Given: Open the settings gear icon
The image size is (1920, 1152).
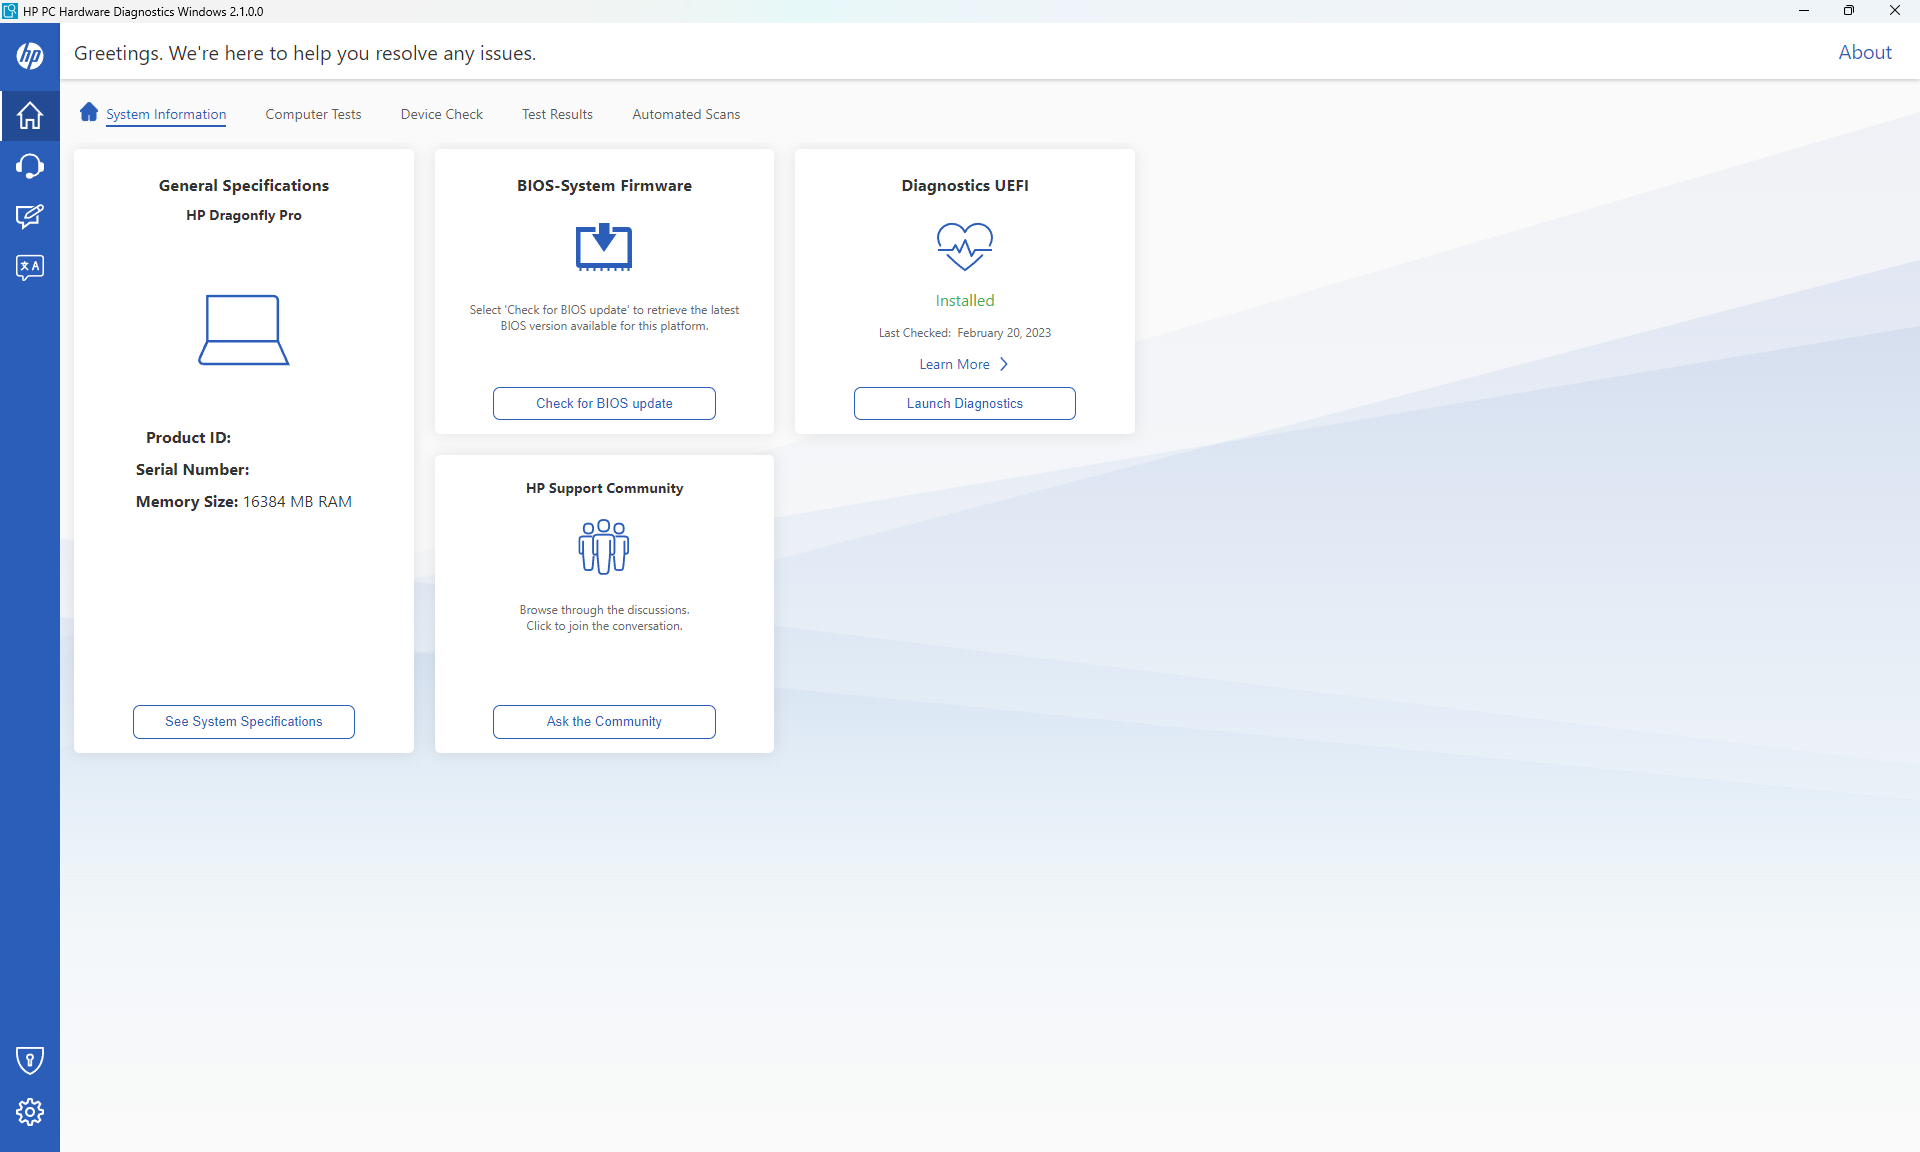Looking at the screenshot, I should coord(30,1111).
